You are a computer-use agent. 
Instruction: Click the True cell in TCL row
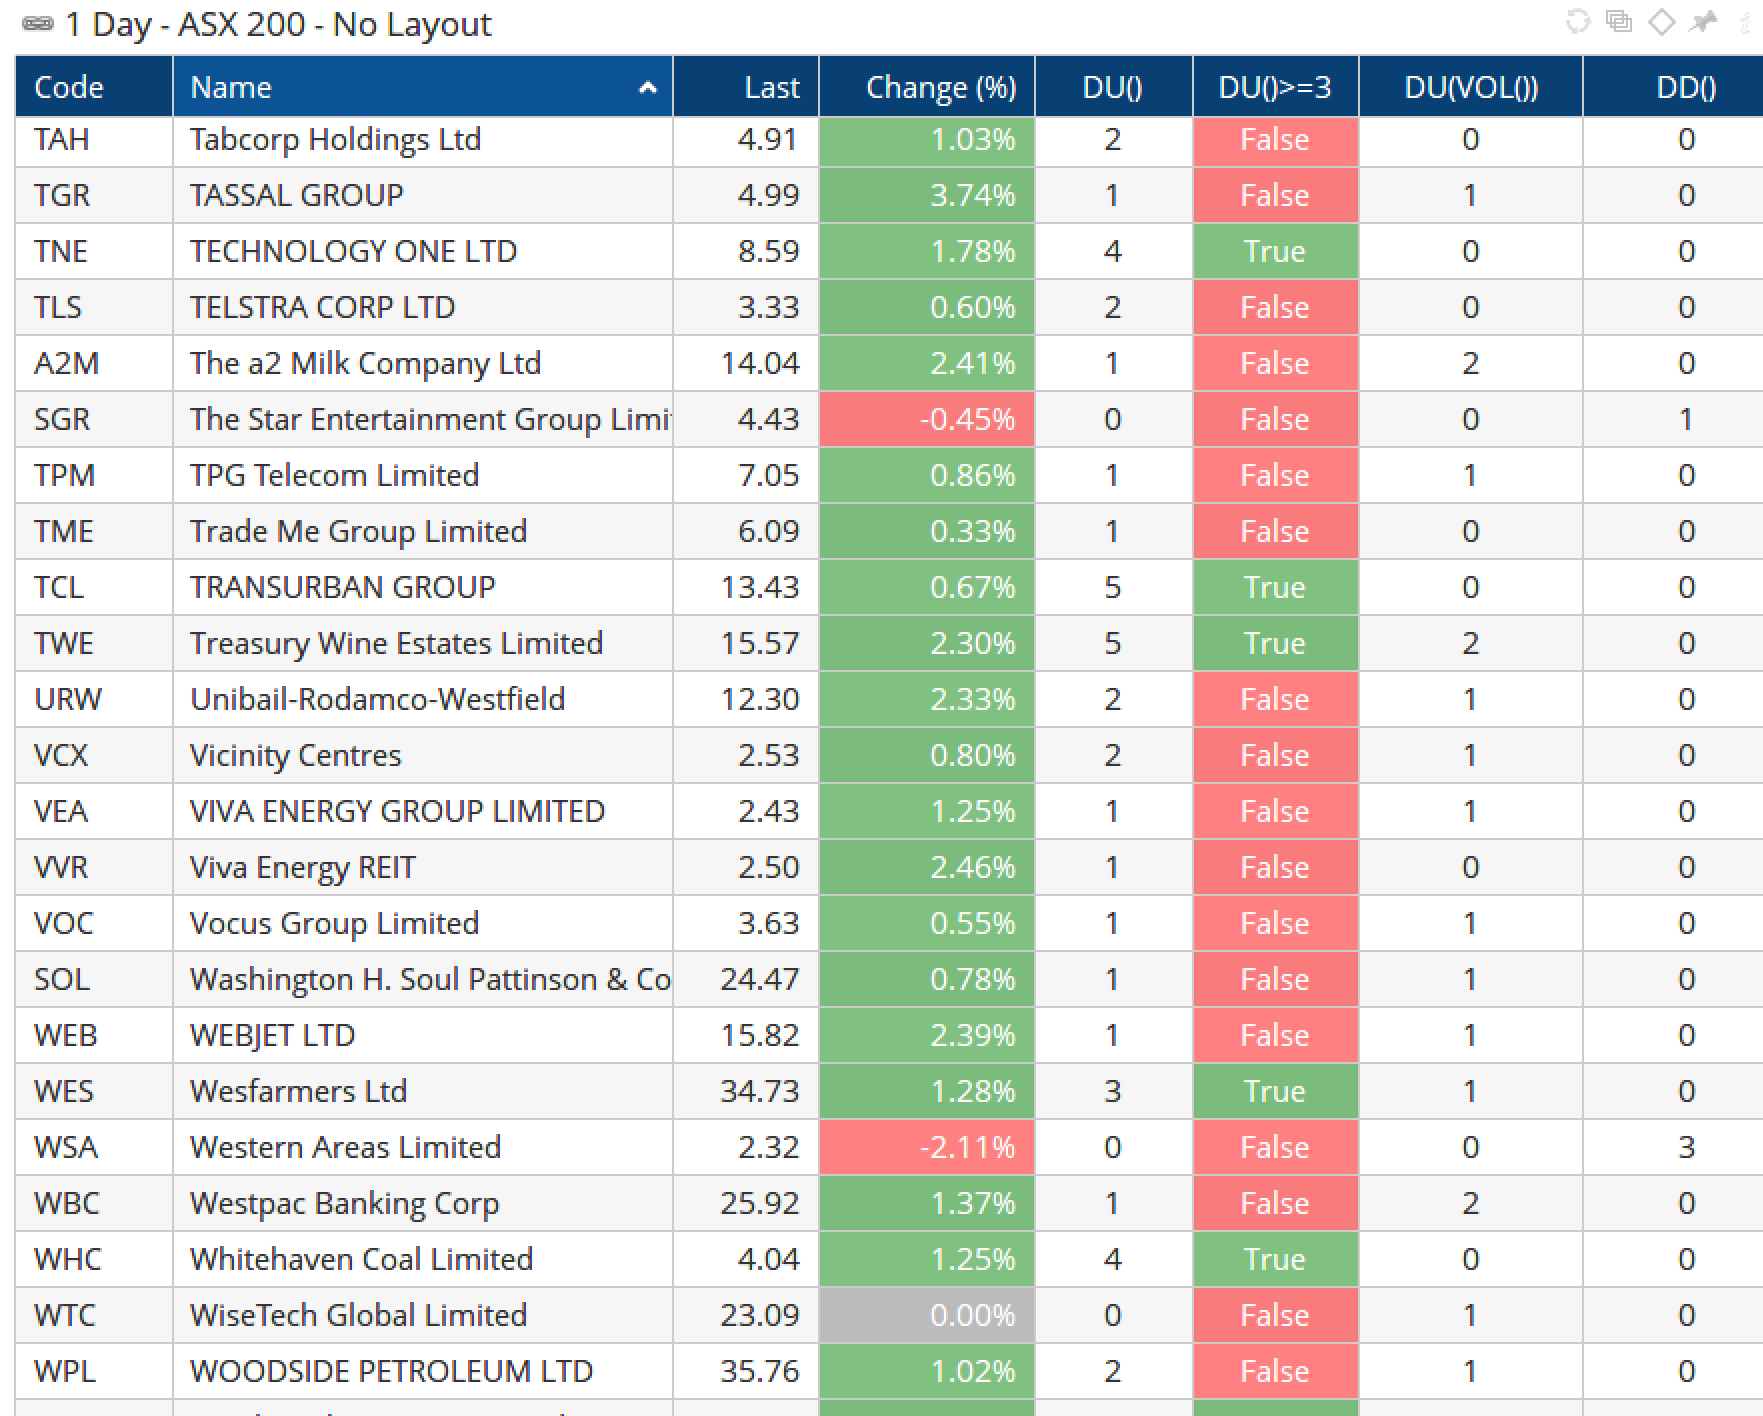point(1275,587)
